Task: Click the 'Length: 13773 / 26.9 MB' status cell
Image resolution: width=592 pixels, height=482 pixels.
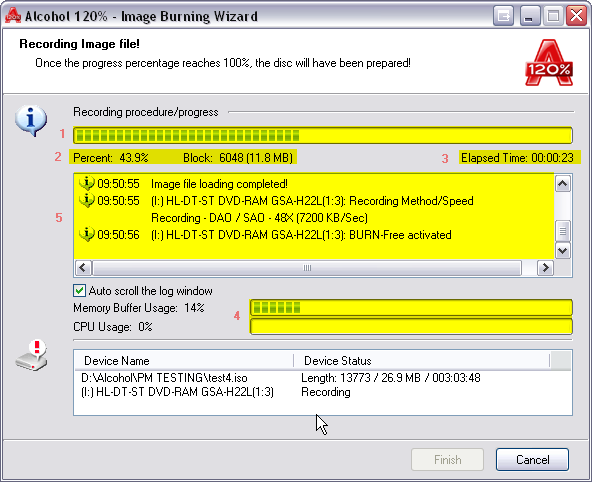Action: [x=391, y=378]
